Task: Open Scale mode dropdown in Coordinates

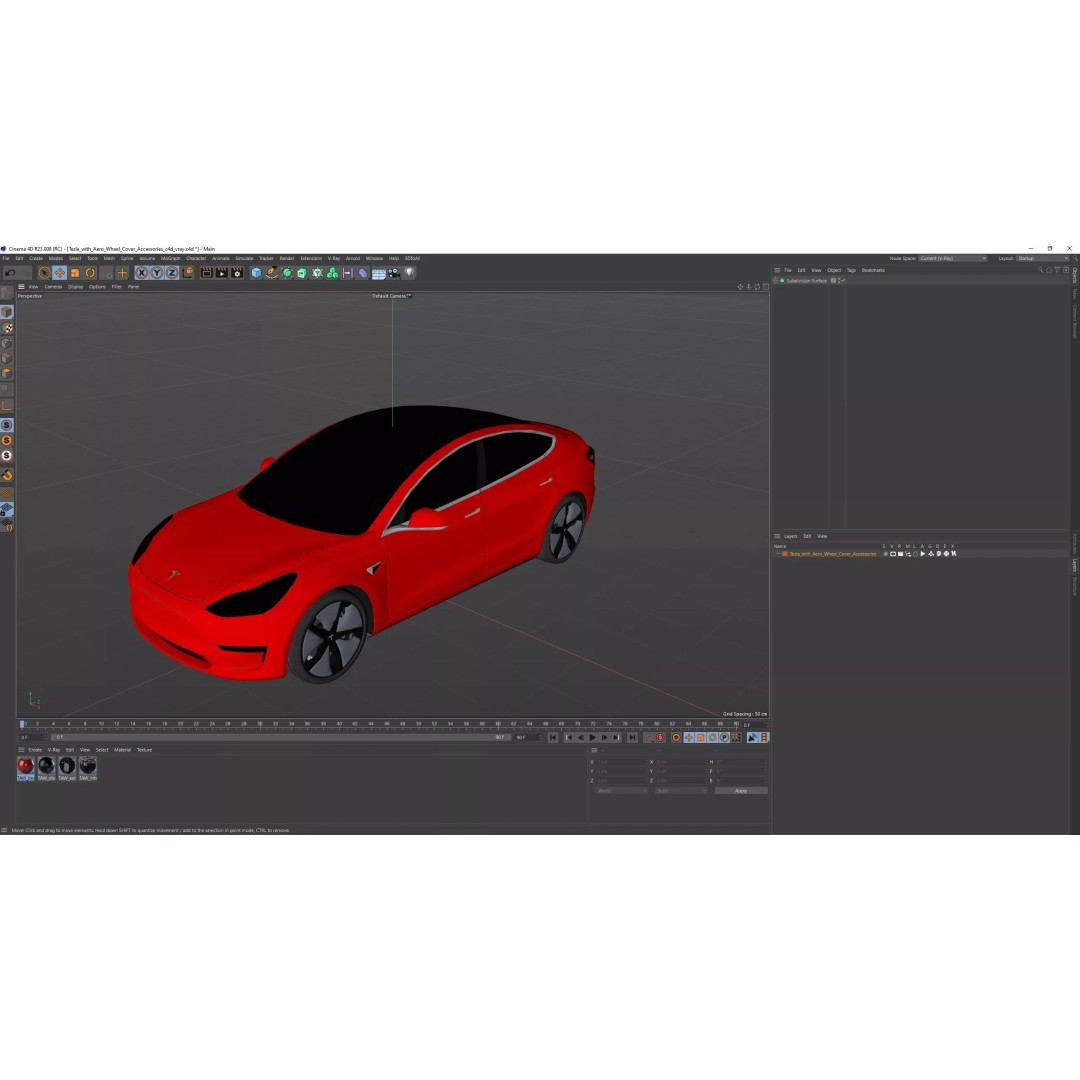Action: tap(681, 791)
